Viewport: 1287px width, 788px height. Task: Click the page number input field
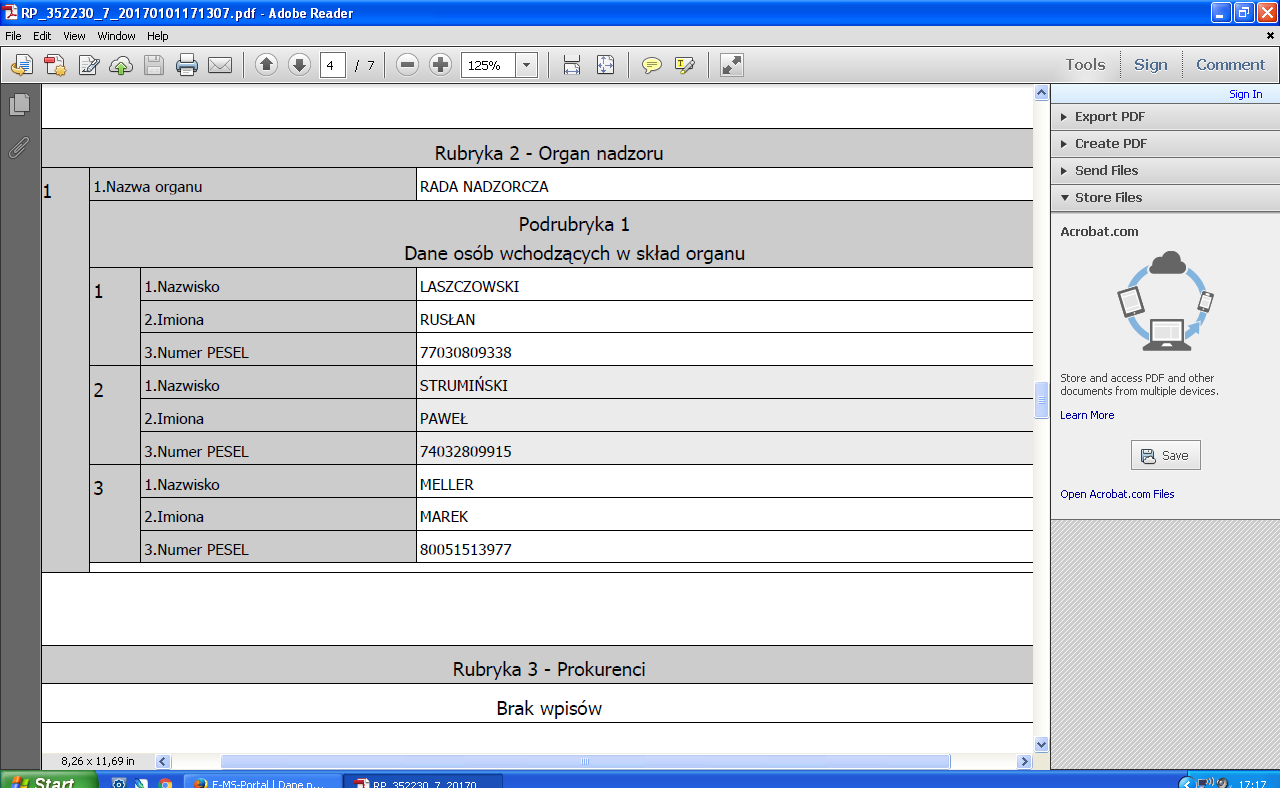[333, 66]
